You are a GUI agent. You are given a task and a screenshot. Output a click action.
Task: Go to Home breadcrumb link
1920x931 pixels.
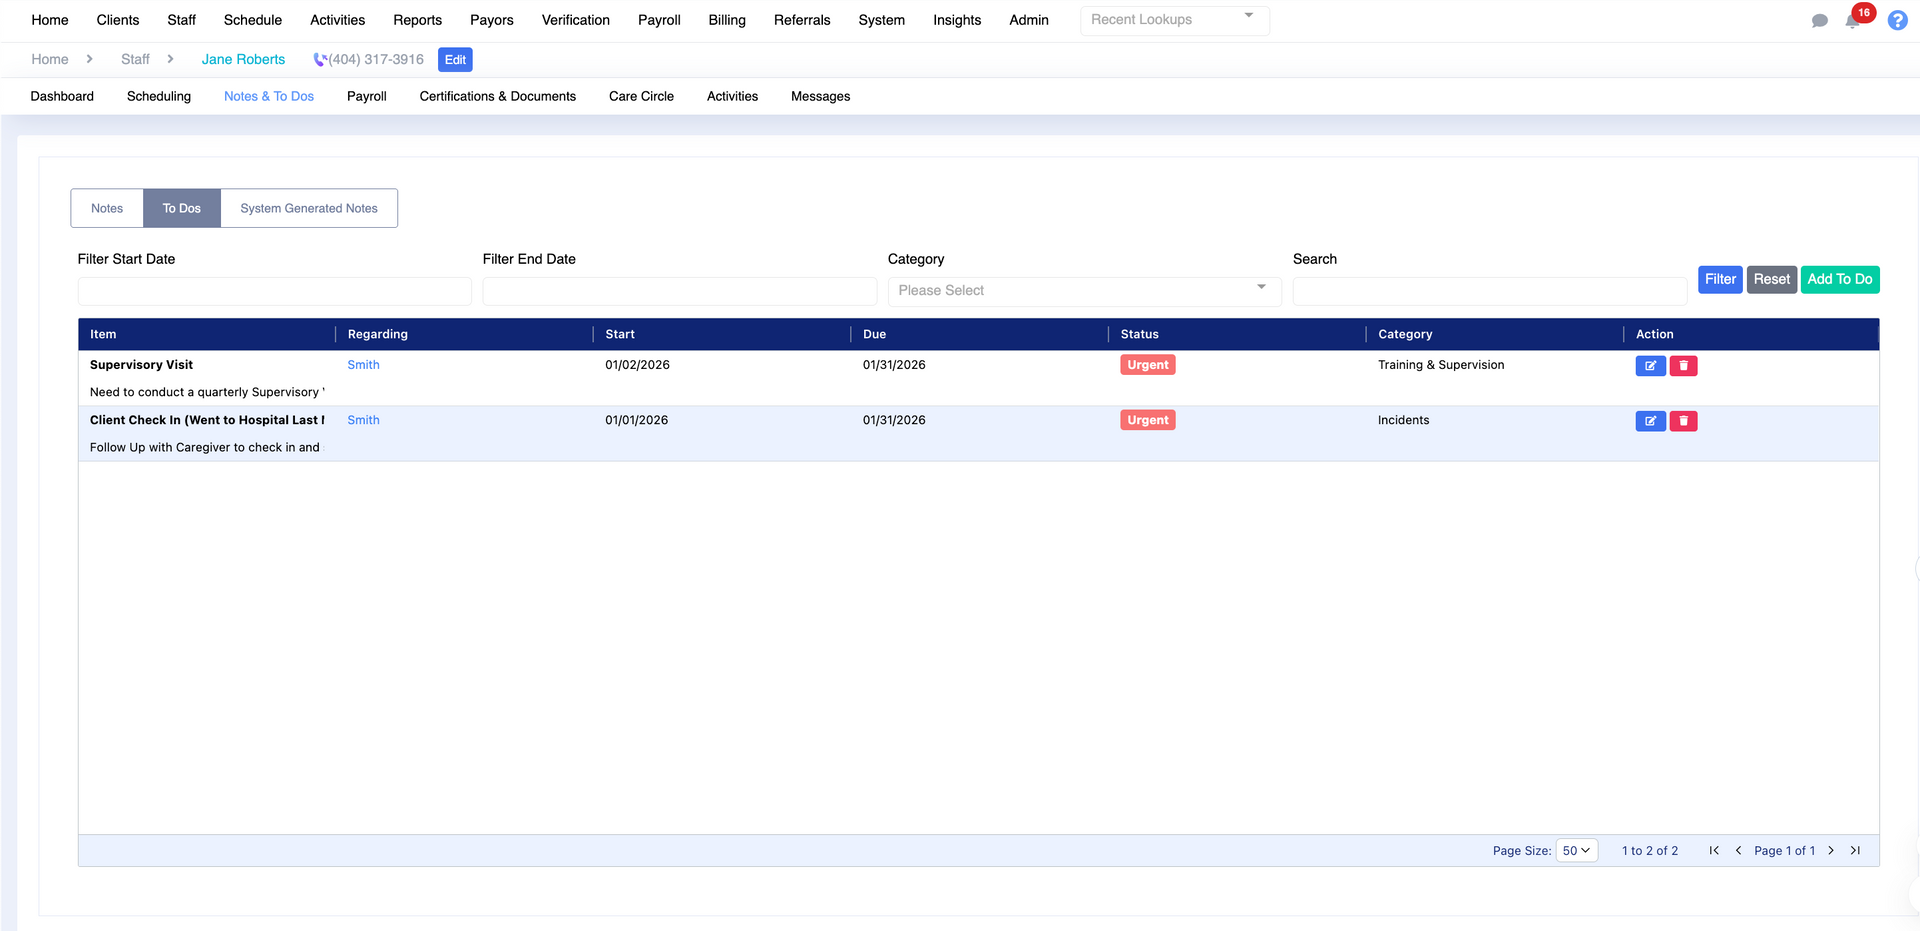coord(50,60)
